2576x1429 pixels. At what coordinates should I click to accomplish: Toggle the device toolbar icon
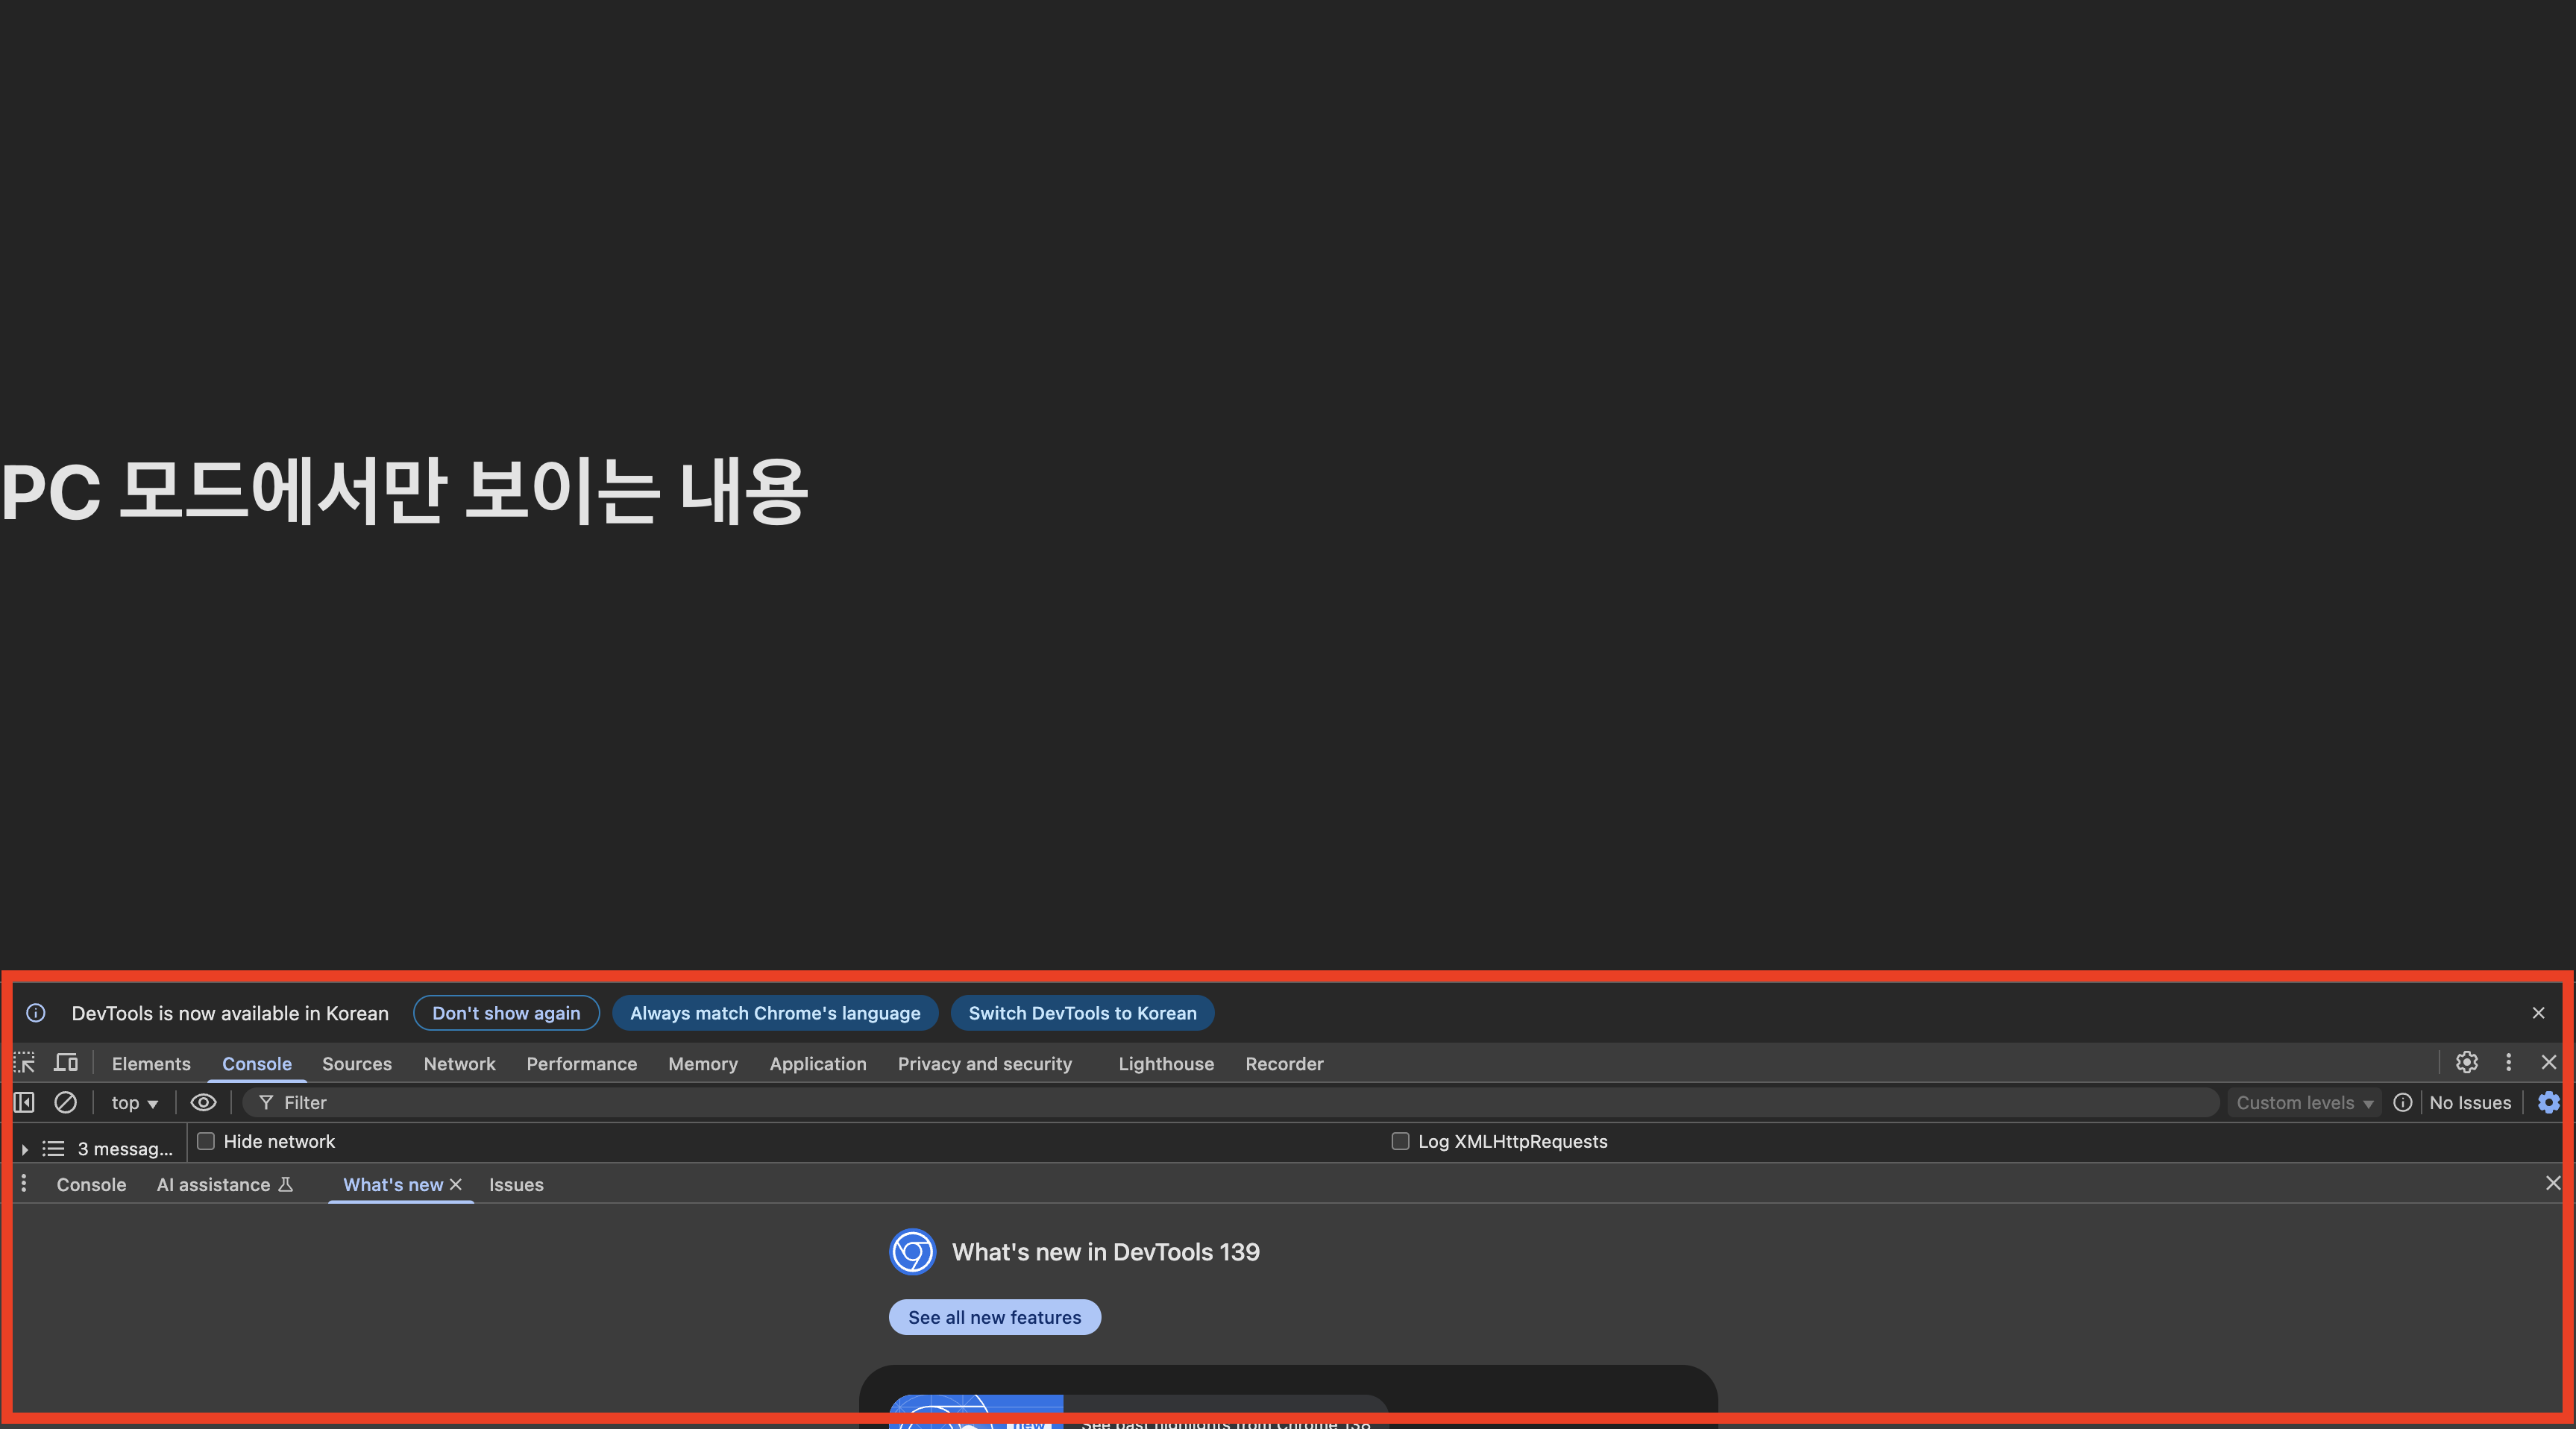66,1063
